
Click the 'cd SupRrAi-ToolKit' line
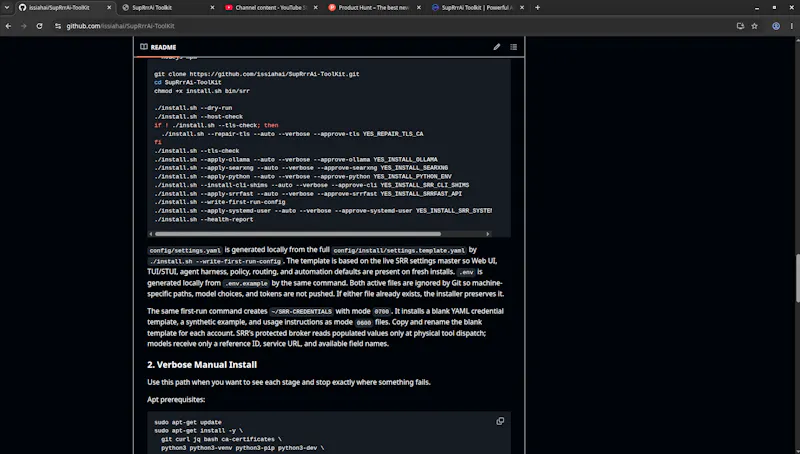[x=188, y=82]
